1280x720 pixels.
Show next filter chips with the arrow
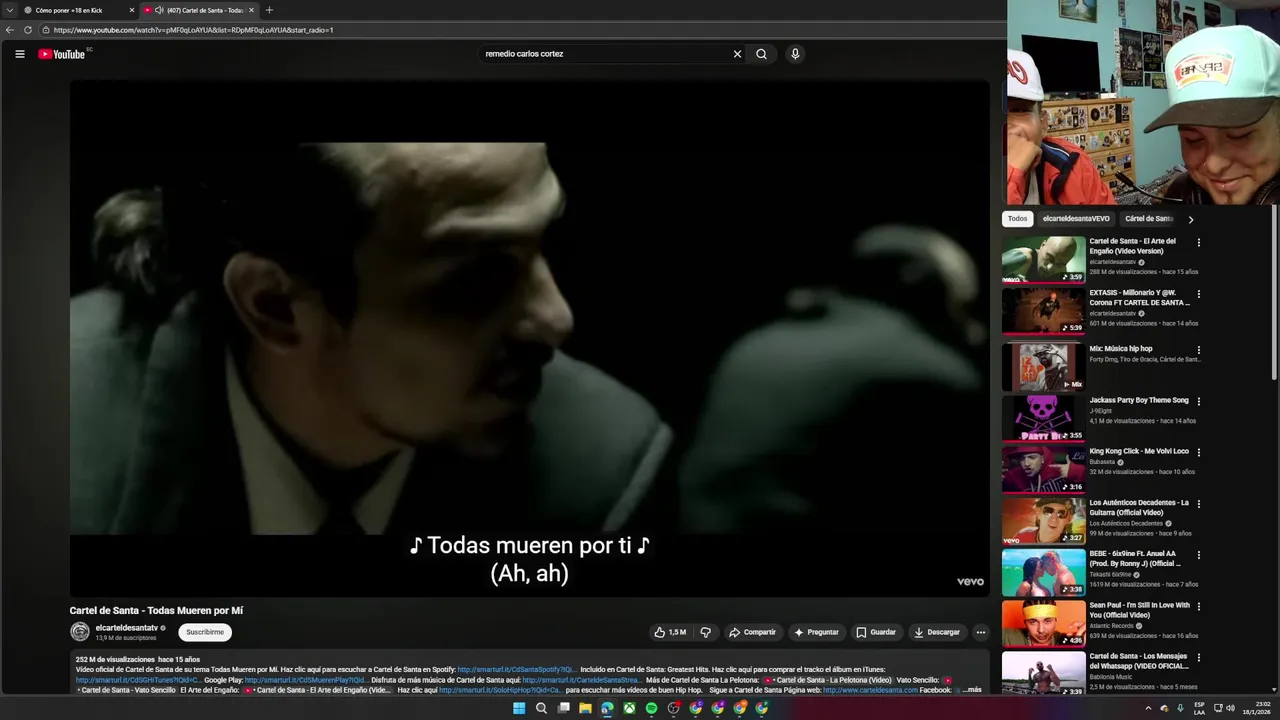[1190, 219]
